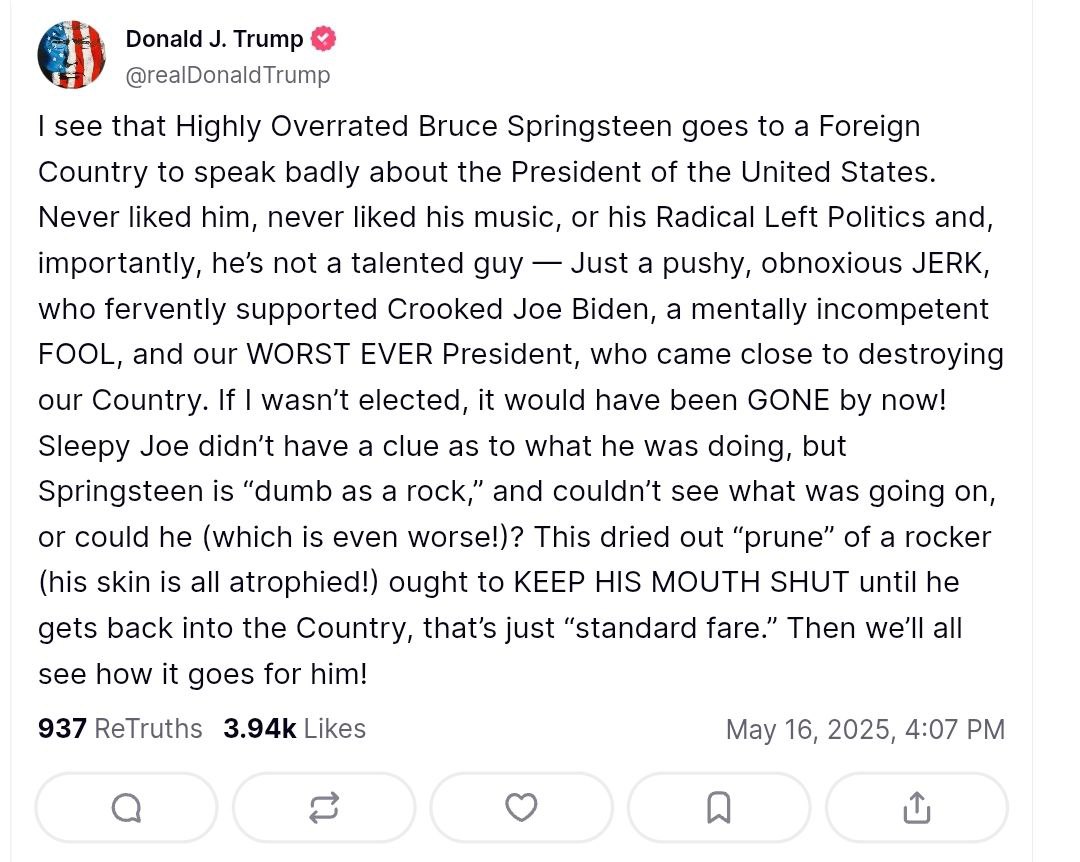View the 3.94k Likes list
This screenshot has width=1080, height=862.
tap(294, 728)
